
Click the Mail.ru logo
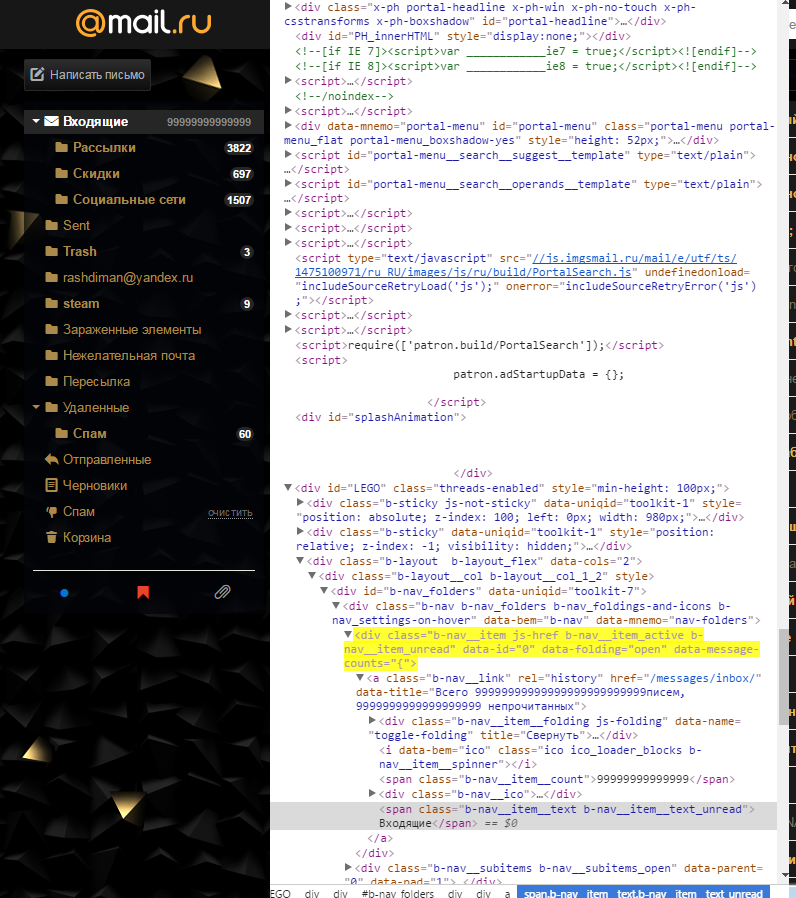click(x=143, y=23)
